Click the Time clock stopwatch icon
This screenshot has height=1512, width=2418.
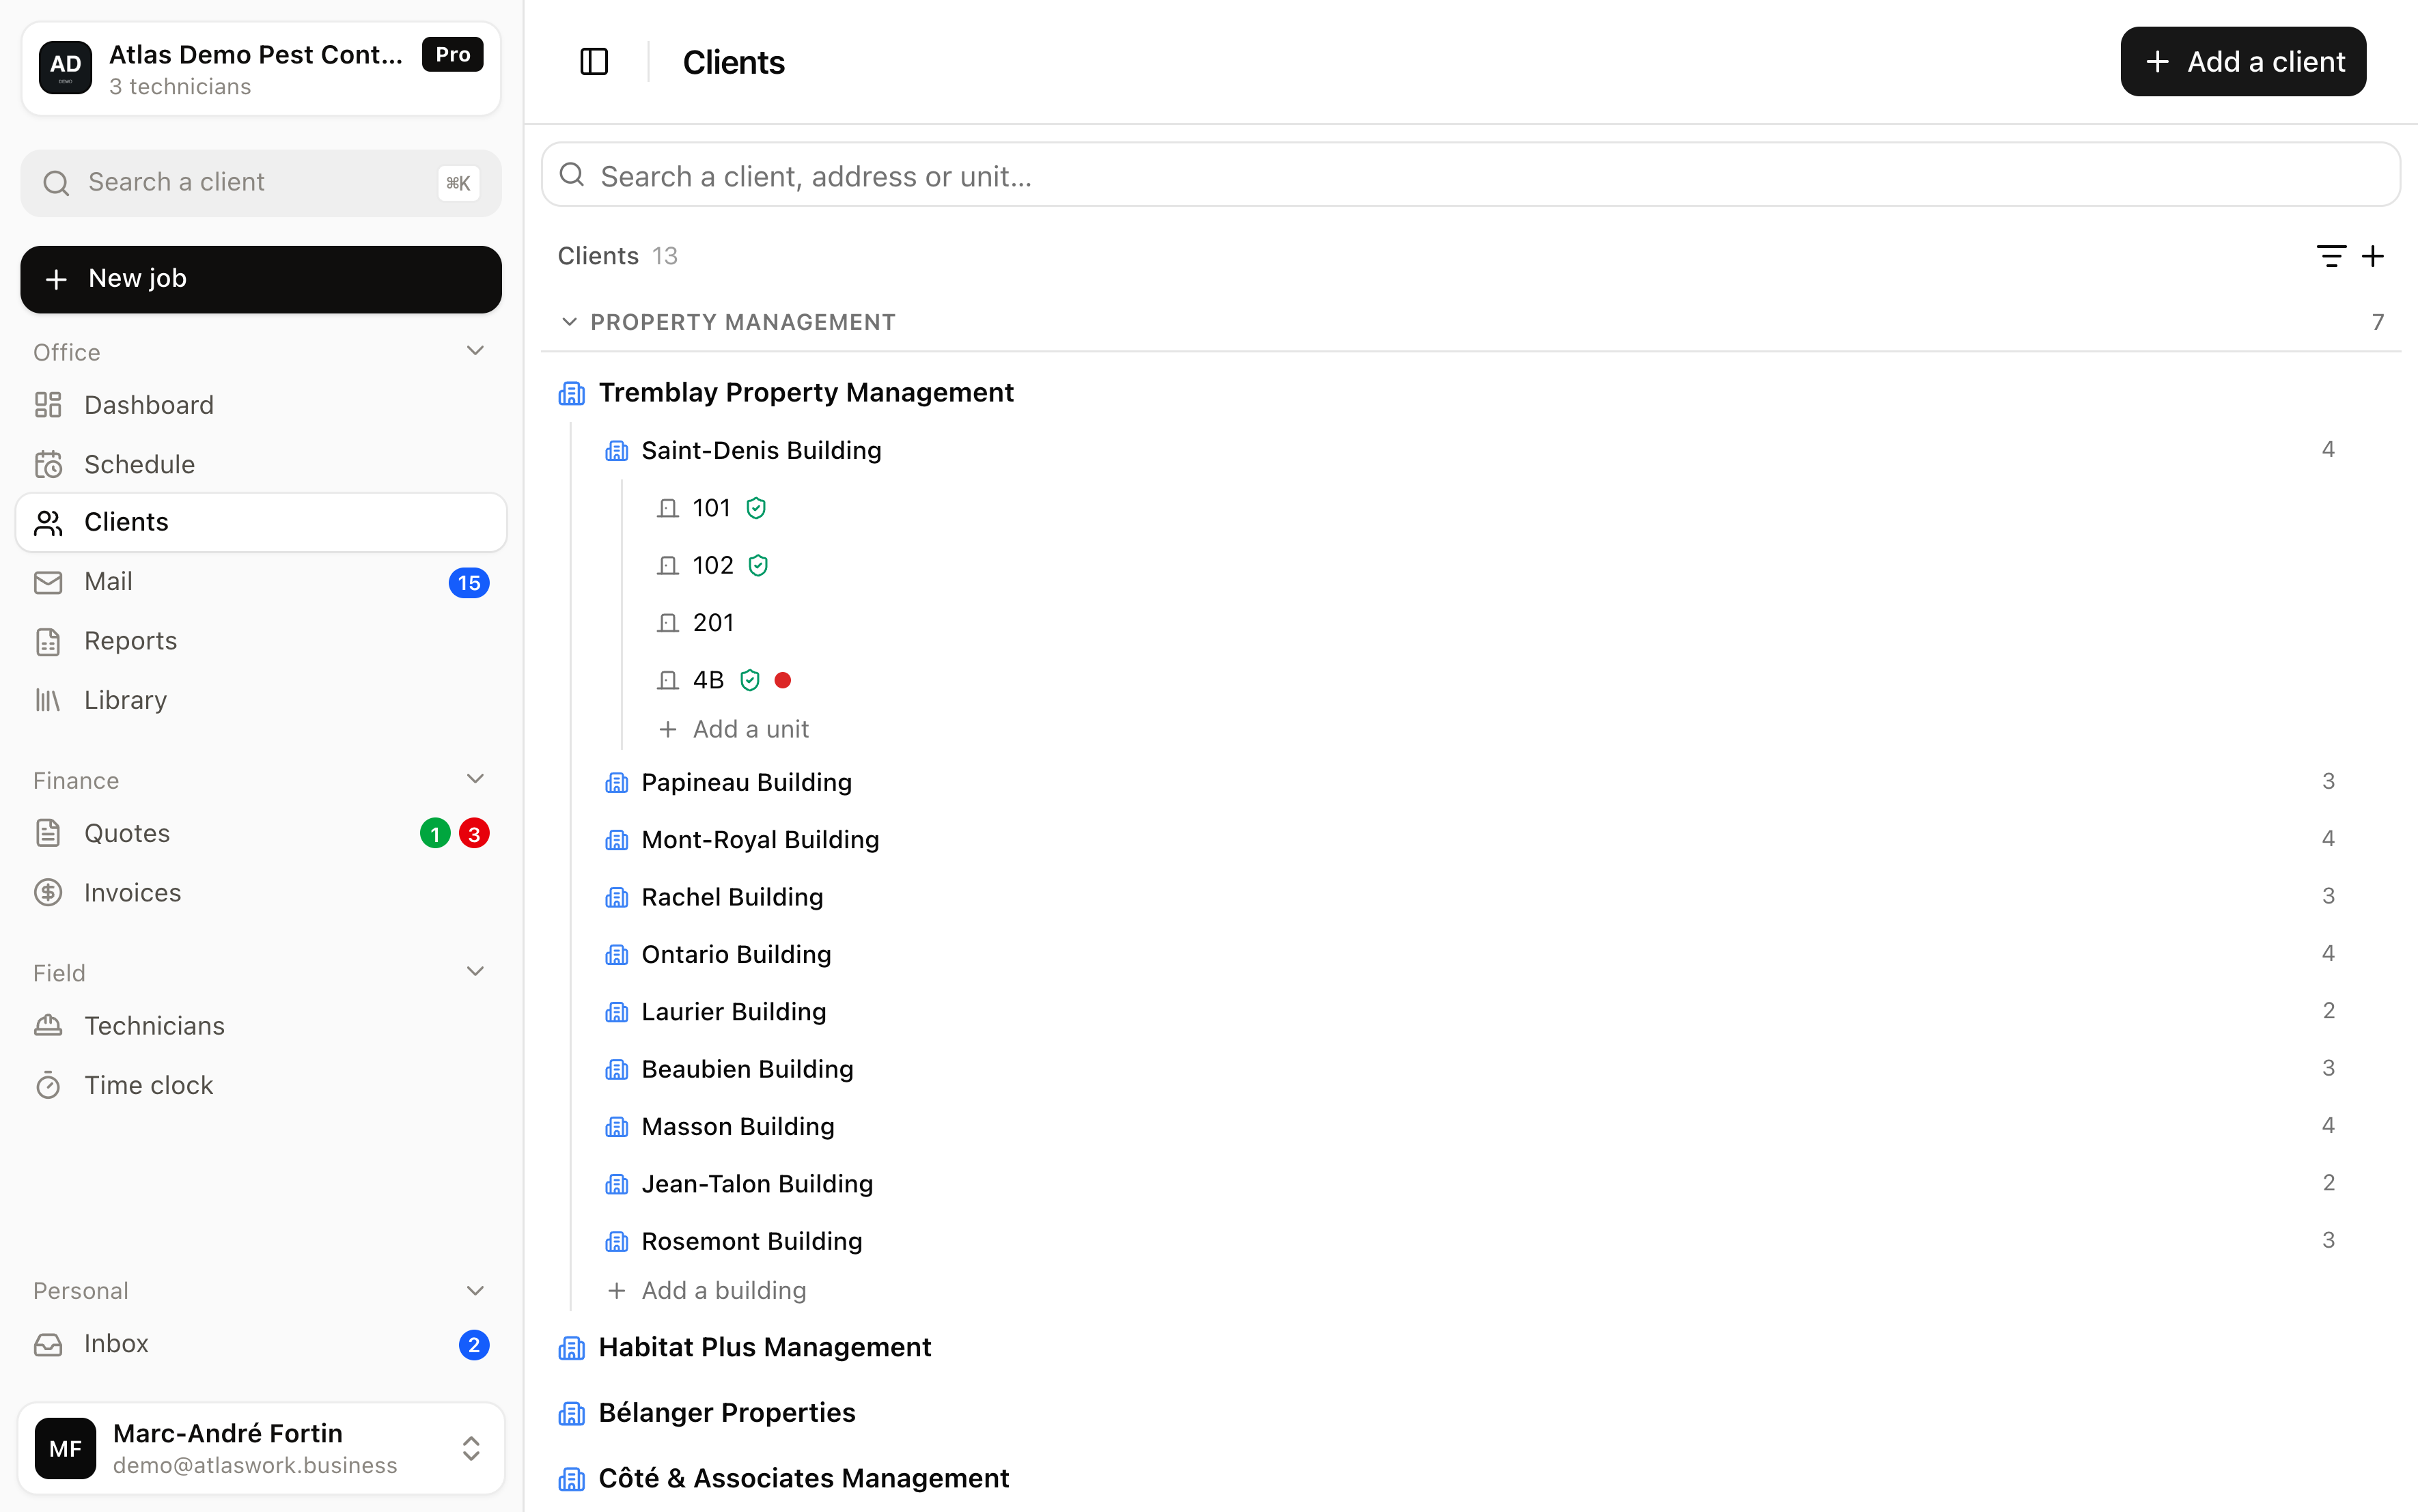(48, 1085)
